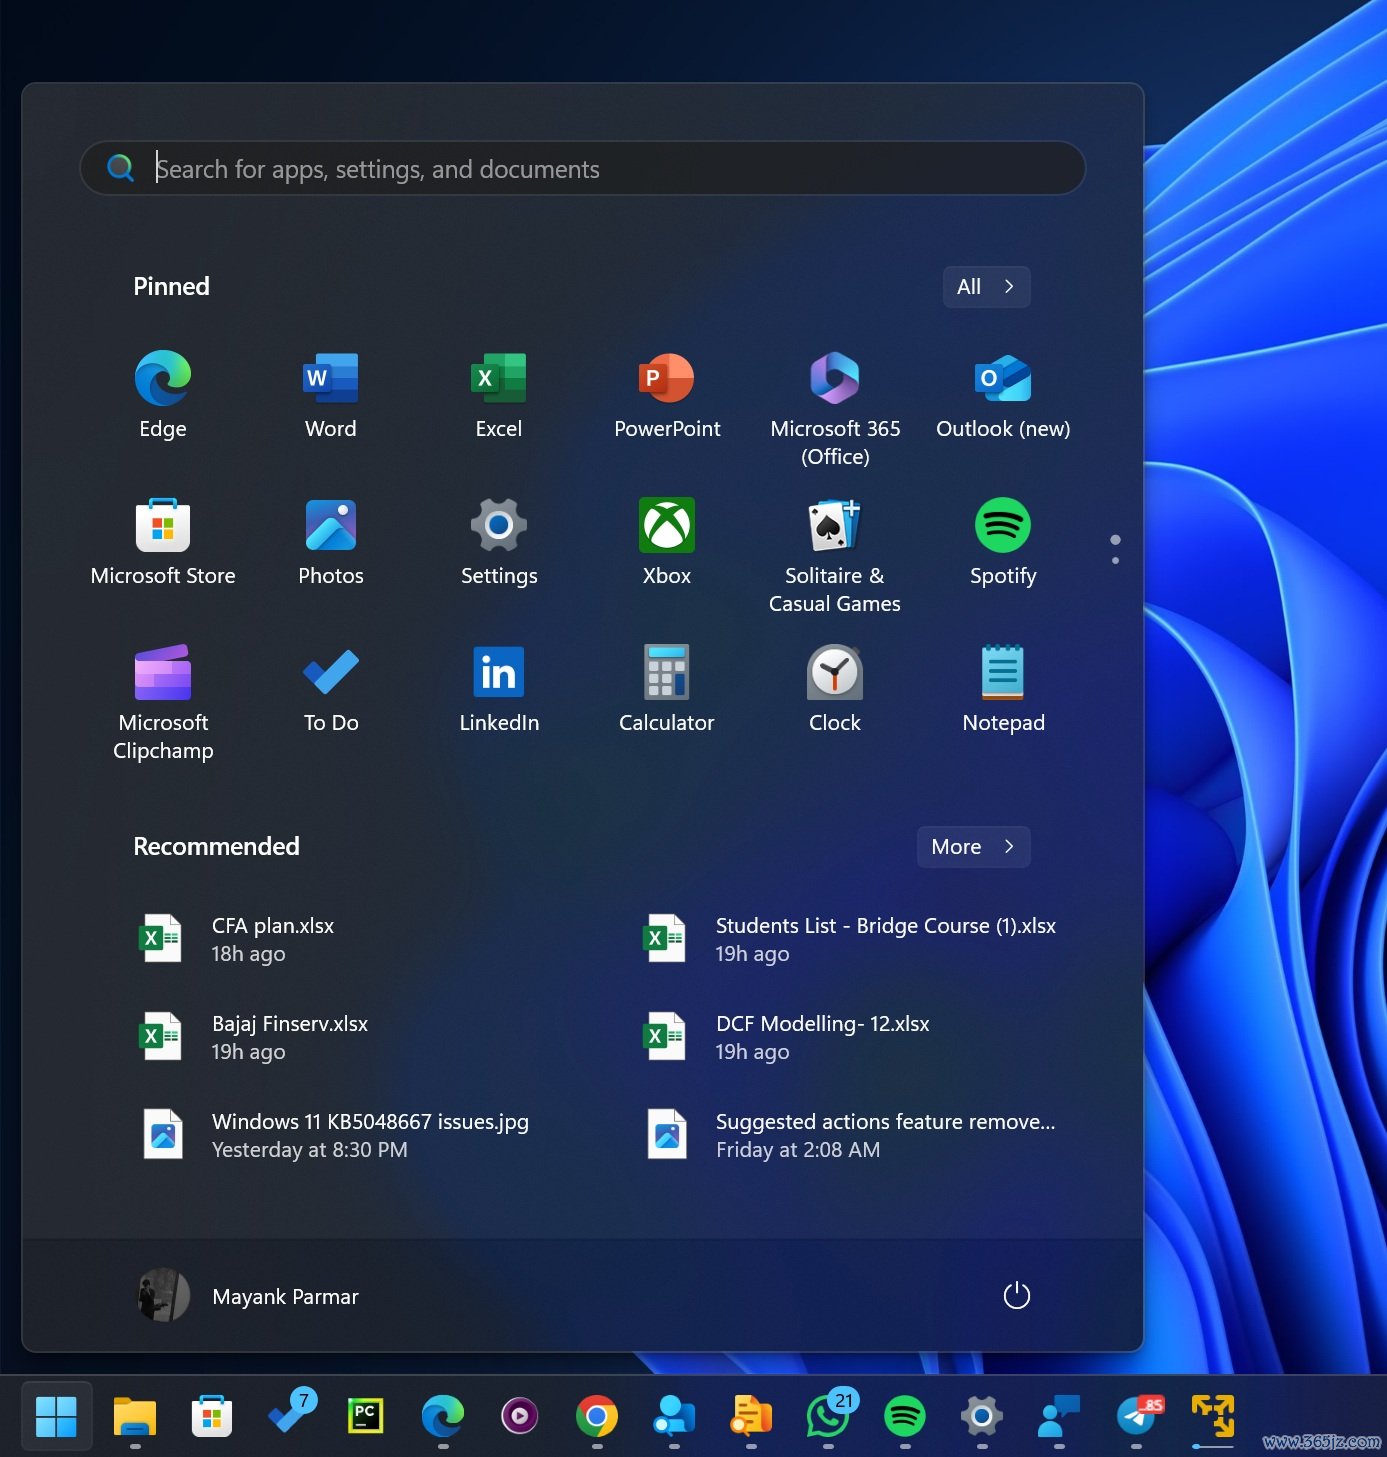Screen dimensions: 1387x1457
Task: Click the Windows Start button on taskbar
Action: pos(56,1416)
